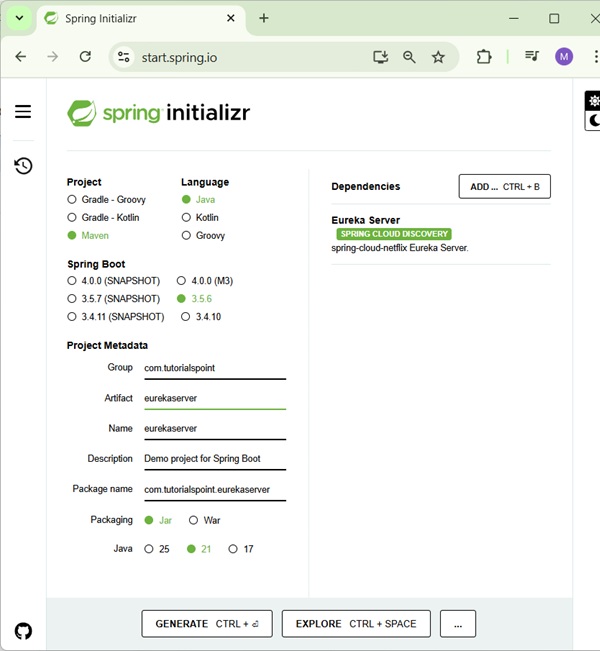Image resolution: width=600 pixels, height=651 pixels.
Task: Click the GENERATE button
Action: [x=207, y=624]
